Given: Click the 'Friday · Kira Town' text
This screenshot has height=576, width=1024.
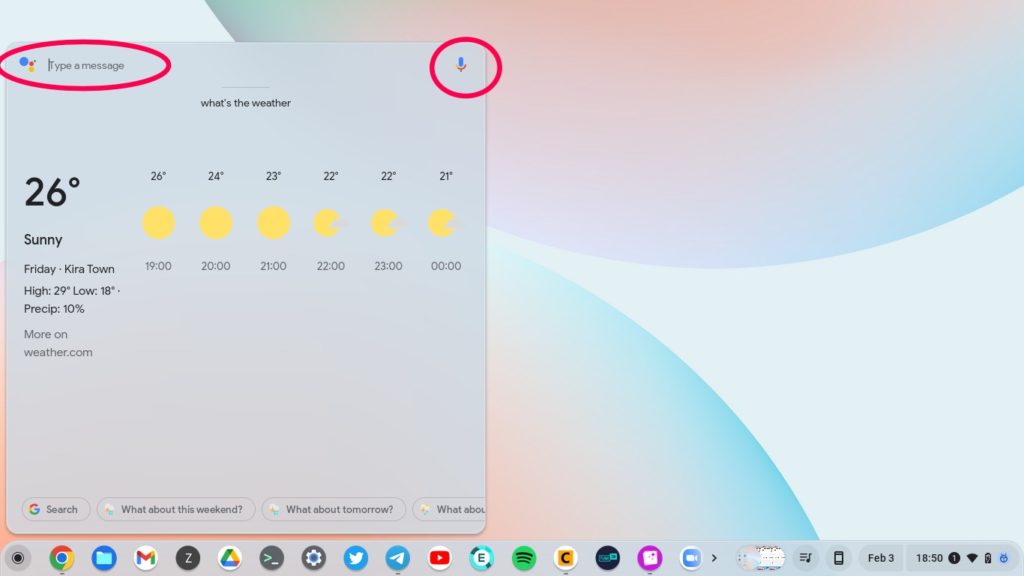Looking at the screenshot, I should pyautogui.click(x=69, y=269).
